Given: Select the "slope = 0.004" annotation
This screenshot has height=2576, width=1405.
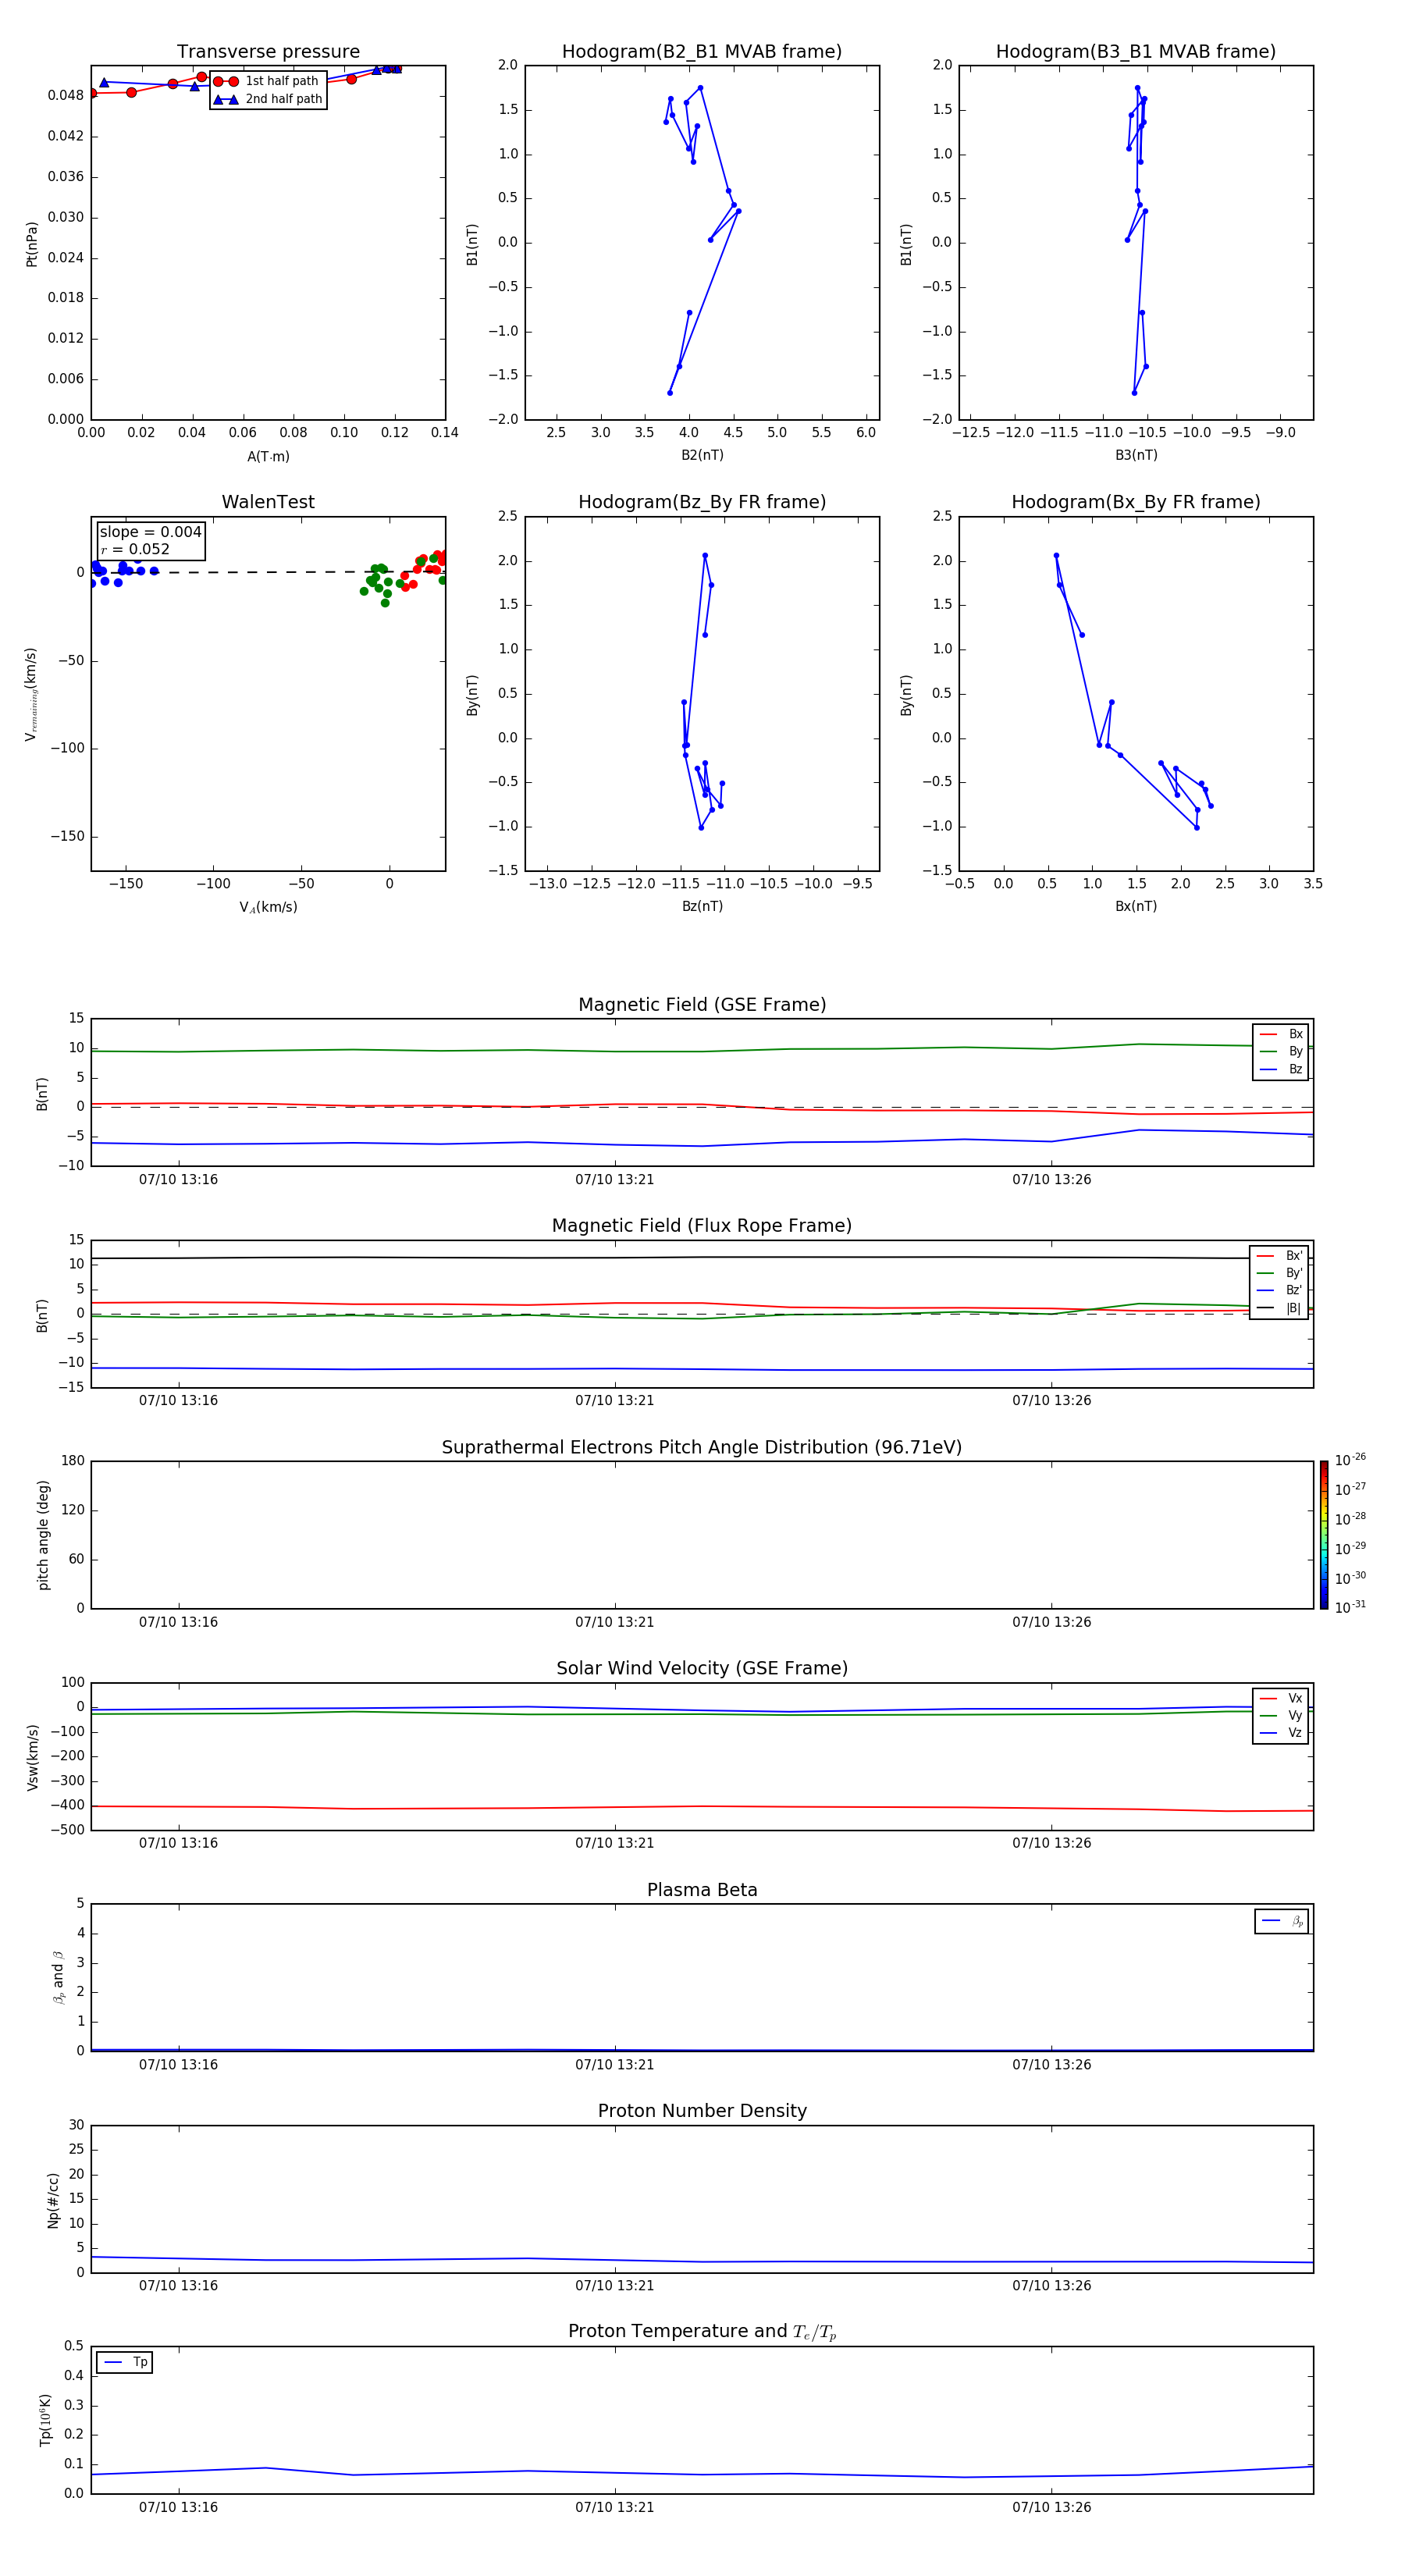Looking at the screenshot, I should pyautogui.click(x=150, y=532).
